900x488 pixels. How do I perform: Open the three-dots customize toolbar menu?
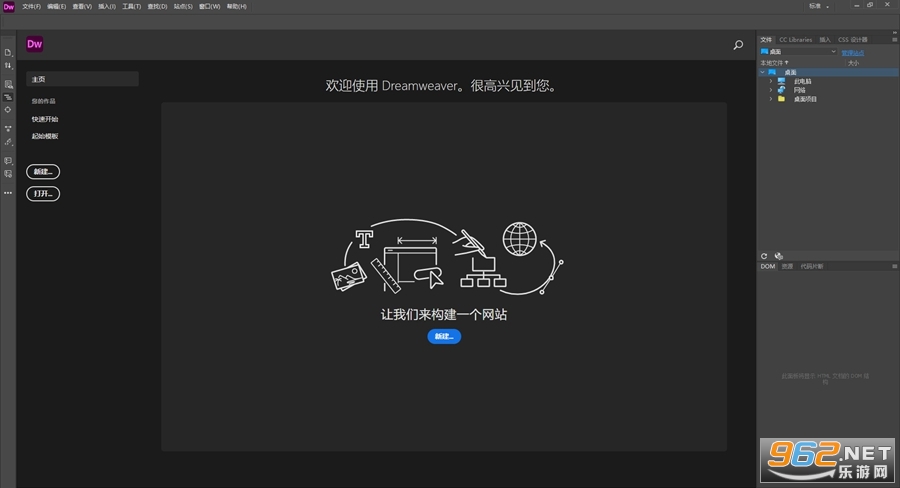point(8,193)
